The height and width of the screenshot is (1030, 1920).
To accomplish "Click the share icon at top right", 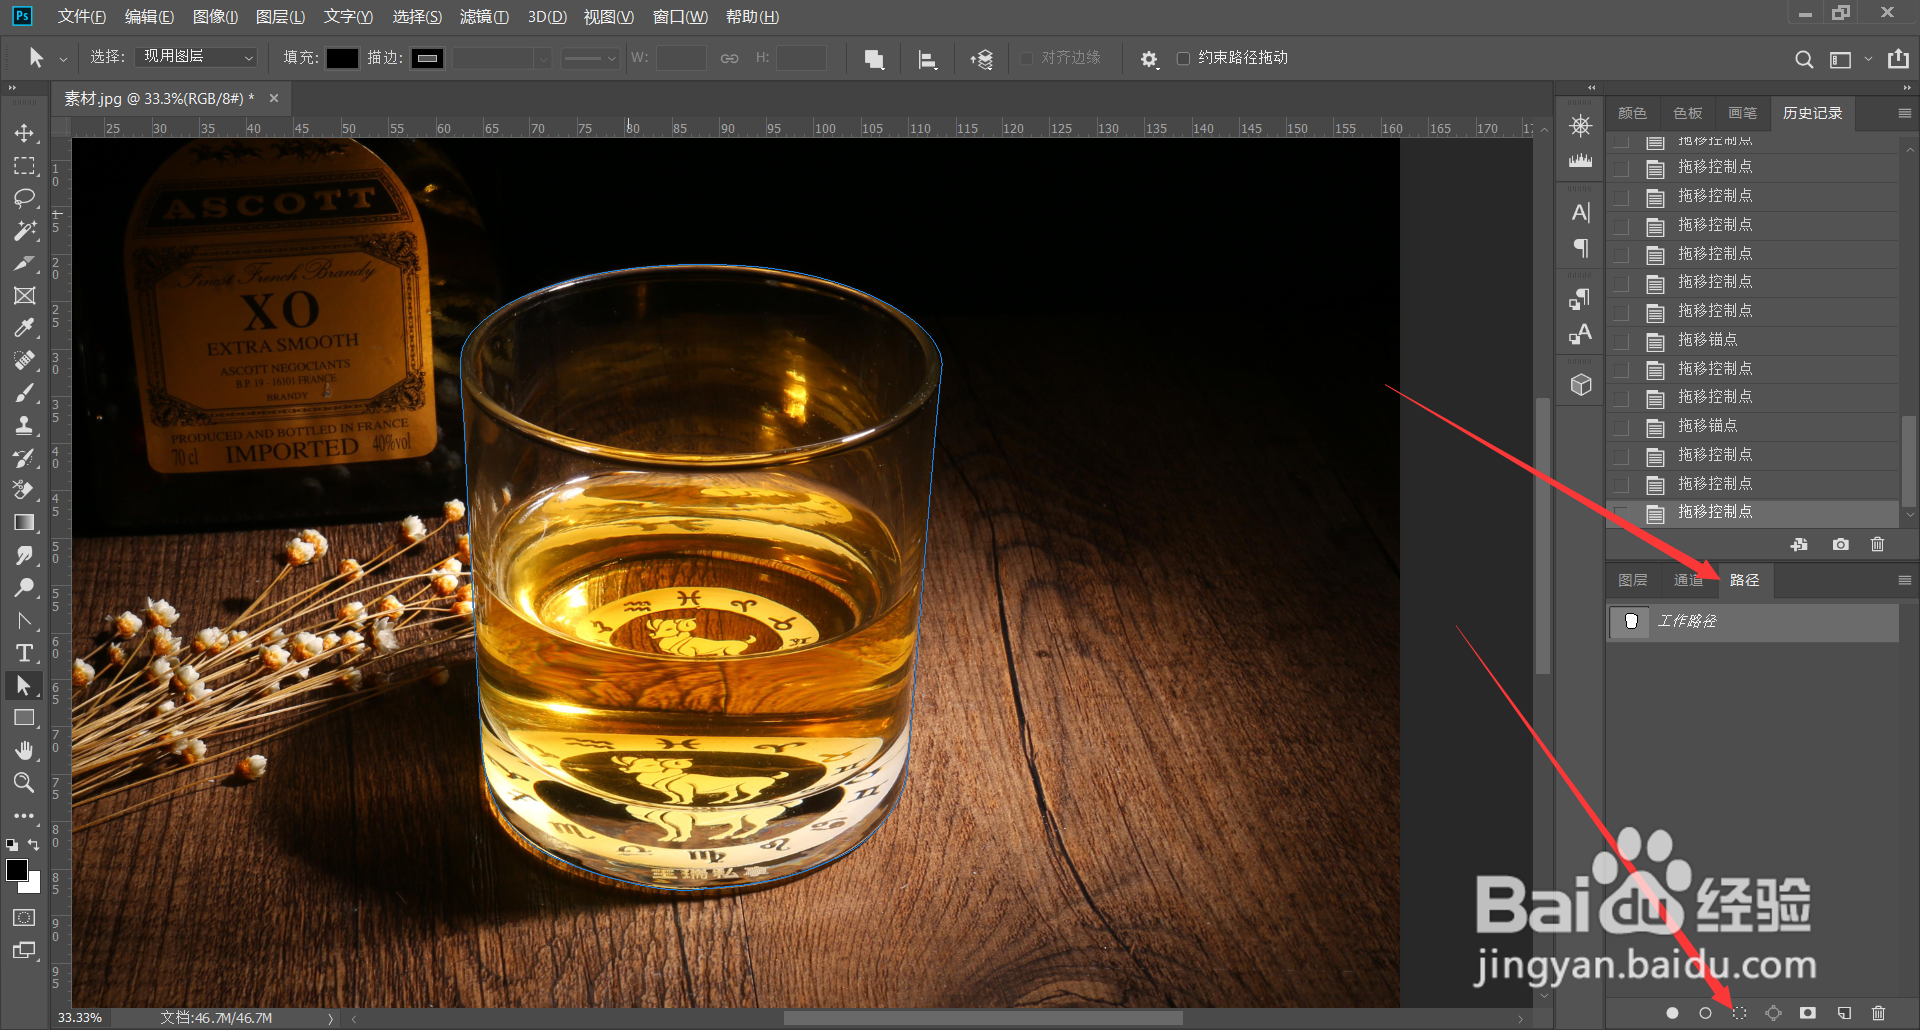I will pos(1898,59).
